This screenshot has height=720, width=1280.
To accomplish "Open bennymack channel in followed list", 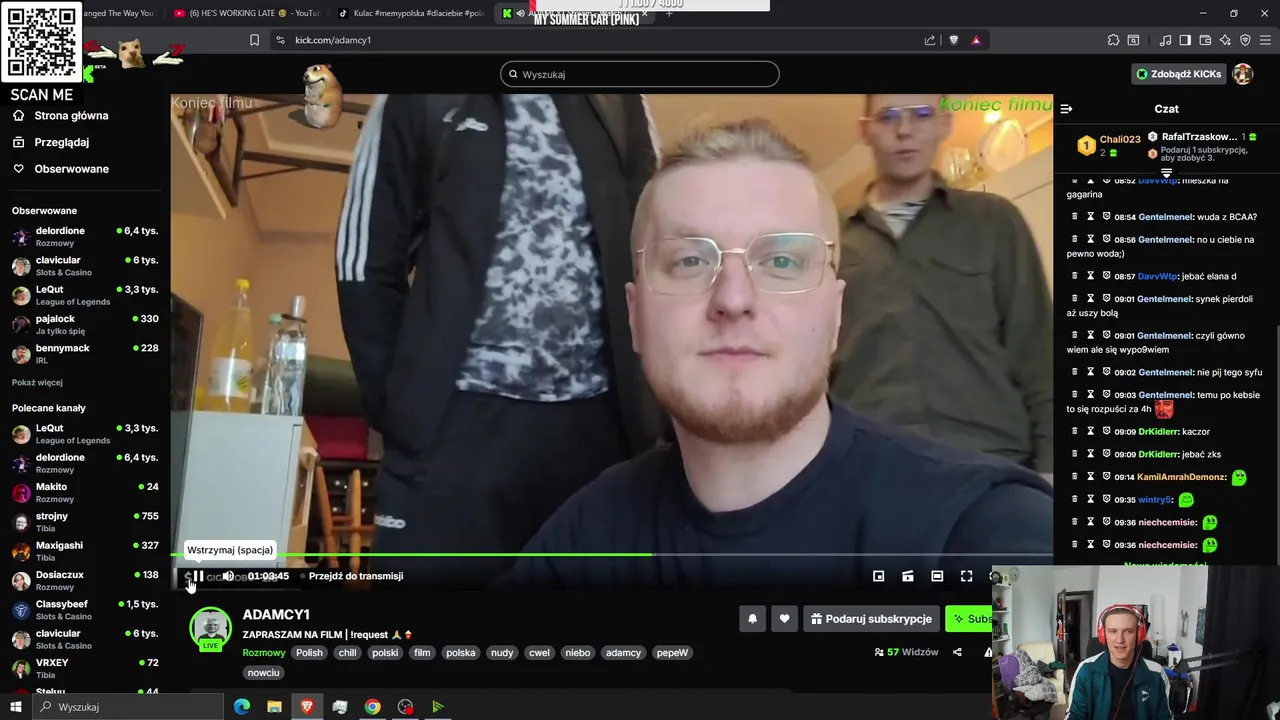I will (x=85, y=354).
